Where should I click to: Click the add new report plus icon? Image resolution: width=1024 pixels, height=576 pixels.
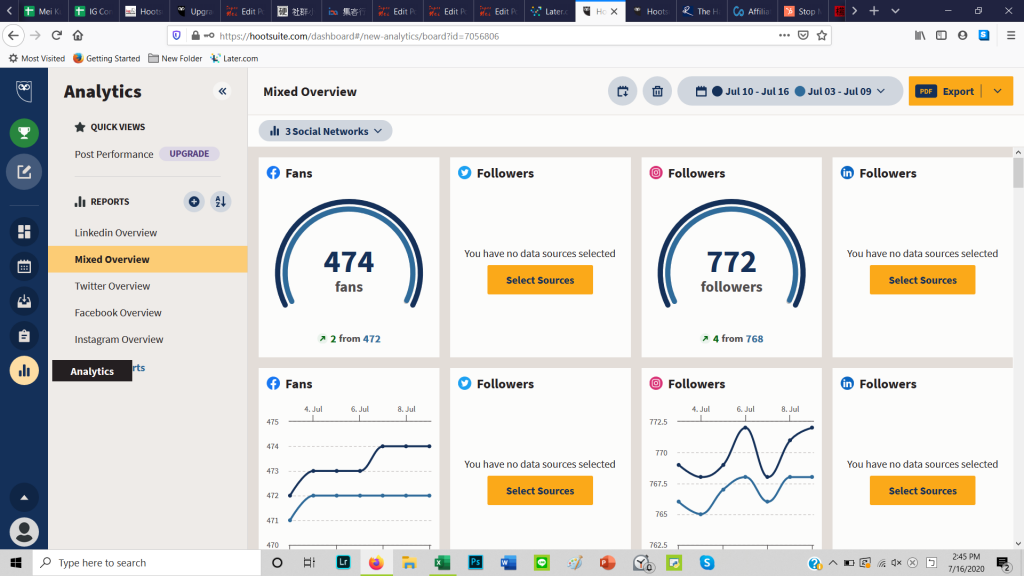194,202
